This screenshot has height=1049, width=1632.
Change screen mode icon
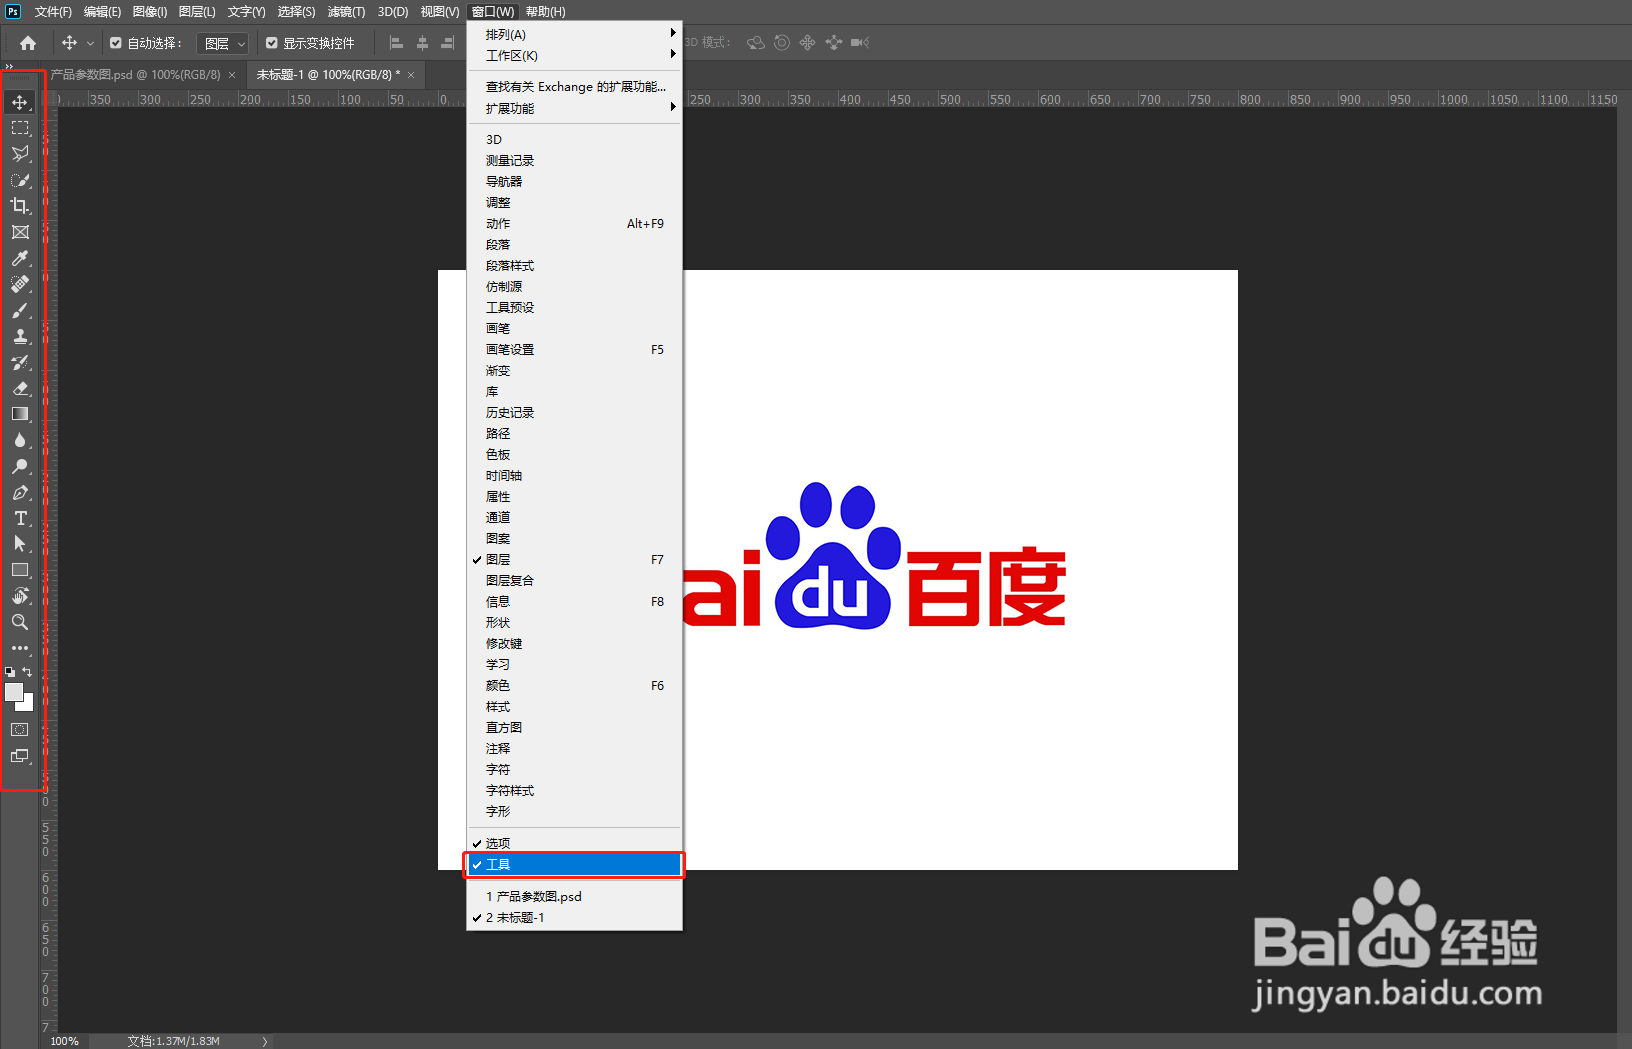[x=20, y=756]
